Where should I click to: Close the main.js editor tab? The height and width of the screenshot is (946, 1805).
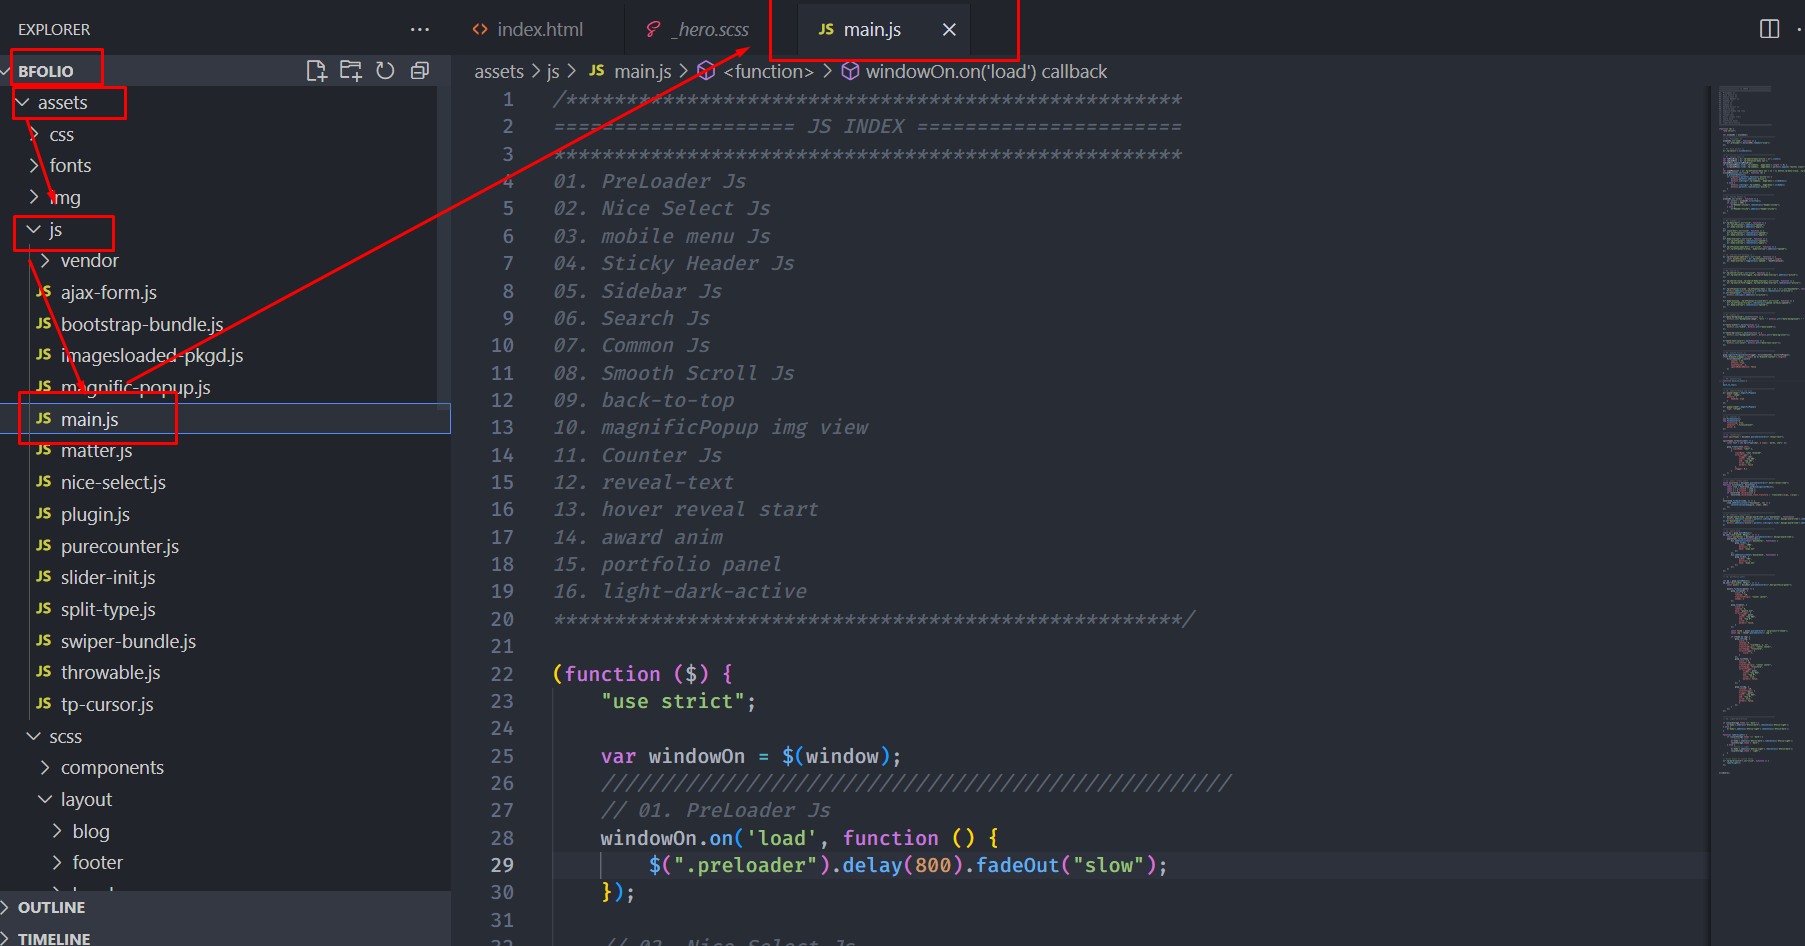(x=949, y=30)
